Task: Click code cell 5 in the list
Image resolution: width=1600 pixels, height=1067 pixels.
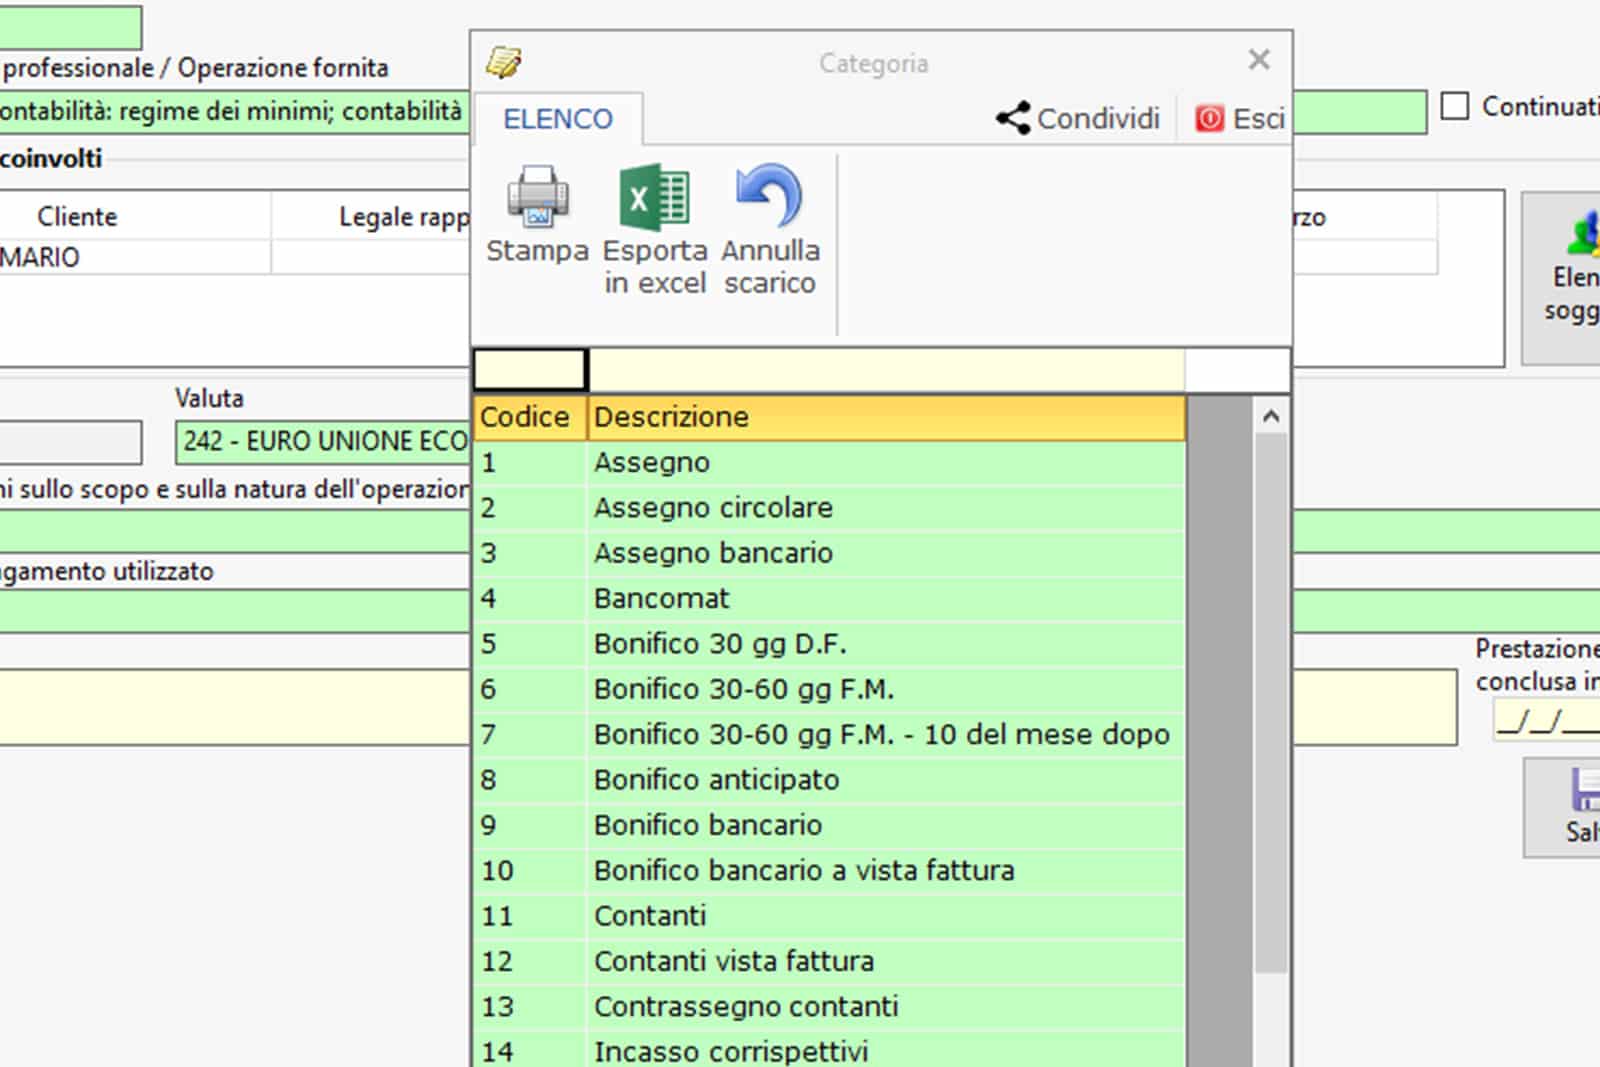Action: (x=530, y=644)
